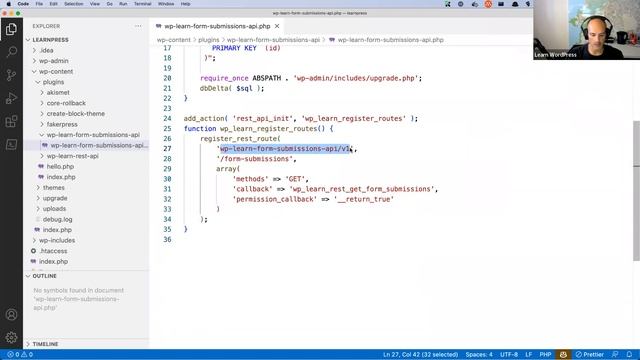
Task: Change indentation via Spaces: 4
Action: click(x=479, y=355)
